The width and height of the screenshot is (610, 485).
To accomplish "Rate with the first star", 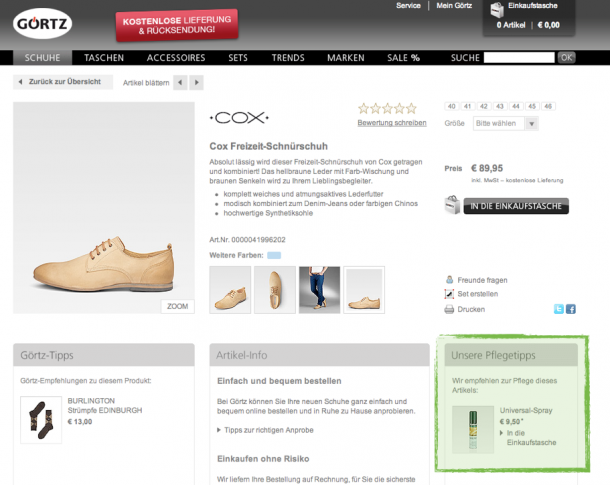I will pos(363,108).
